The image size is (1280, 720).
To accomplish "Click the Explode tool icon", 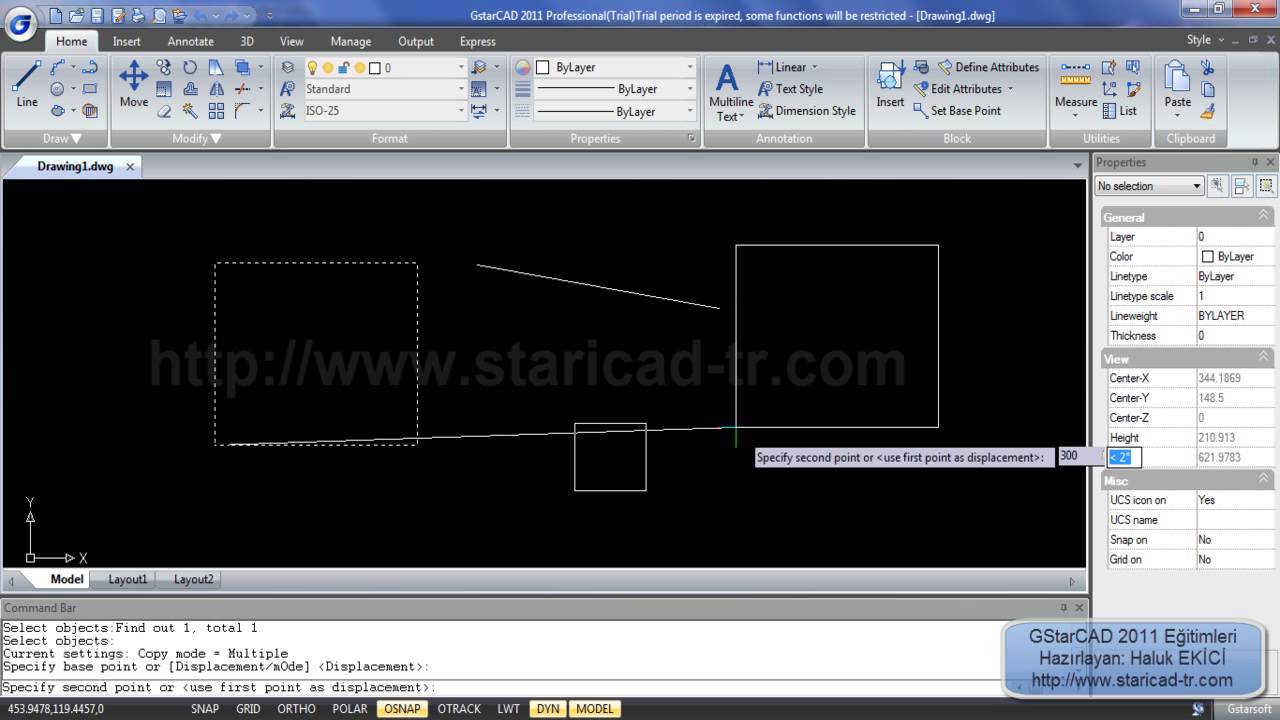I will [x=190, y=111].
